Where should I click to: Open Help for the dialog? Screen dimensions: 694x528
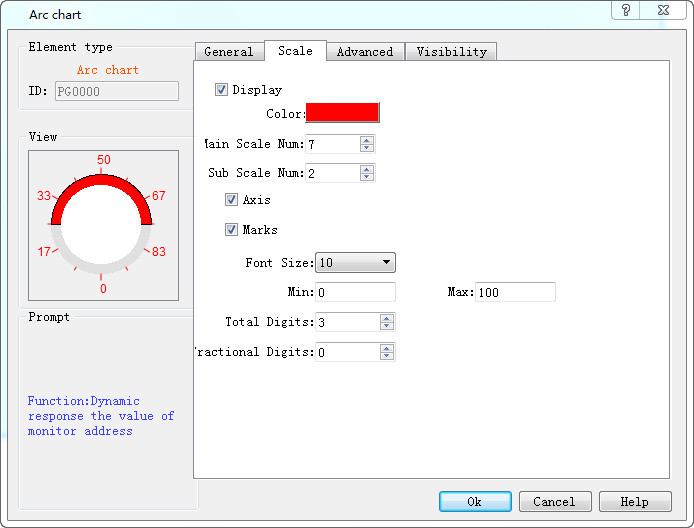[x=635, y=501]
